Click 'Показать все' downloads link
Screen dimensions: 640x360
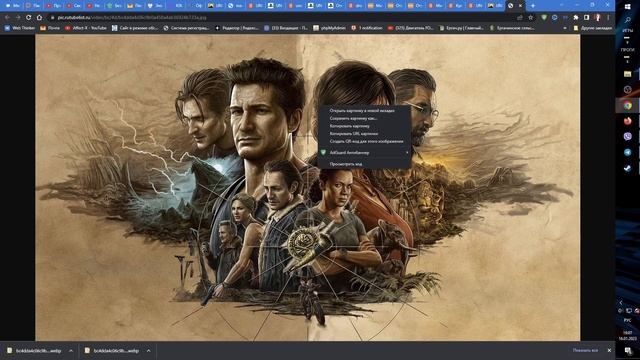point(585,350)
